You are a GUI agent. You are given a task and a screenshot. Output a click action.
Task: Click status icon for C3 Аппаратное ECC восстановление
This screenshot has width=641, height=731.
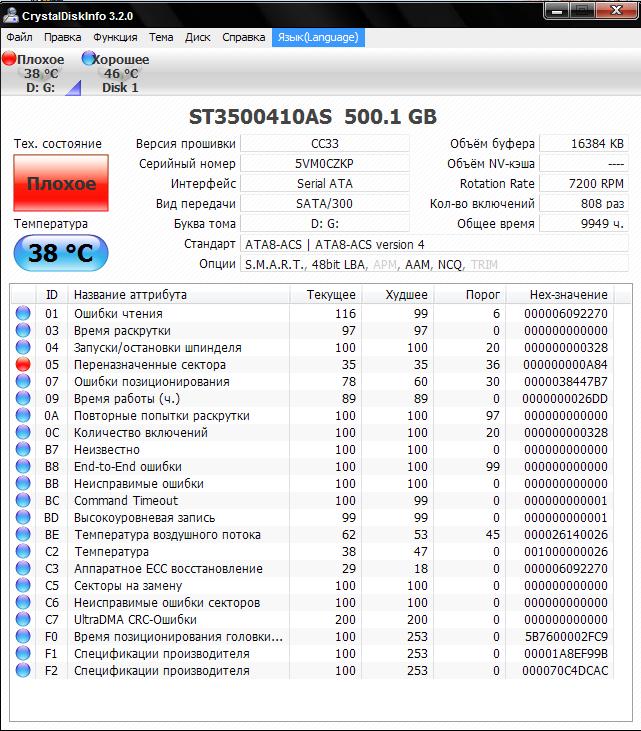[23, 568]
